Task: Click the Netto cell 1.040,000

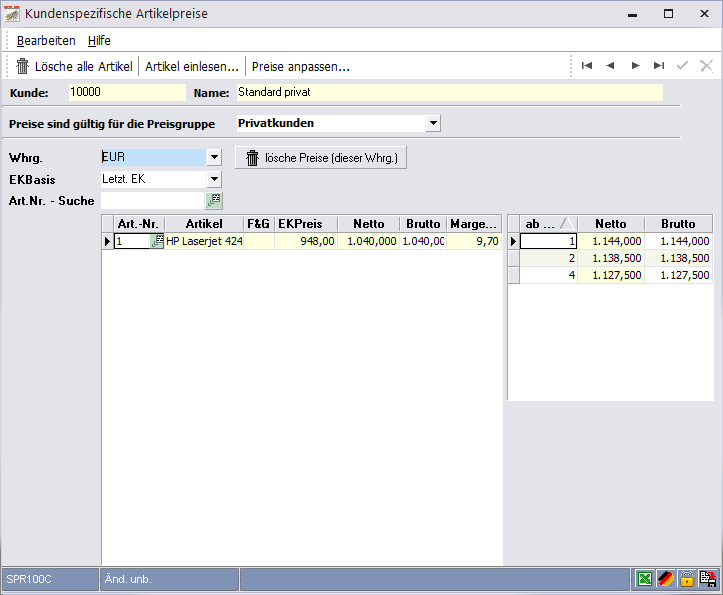Action: [368, 241]
